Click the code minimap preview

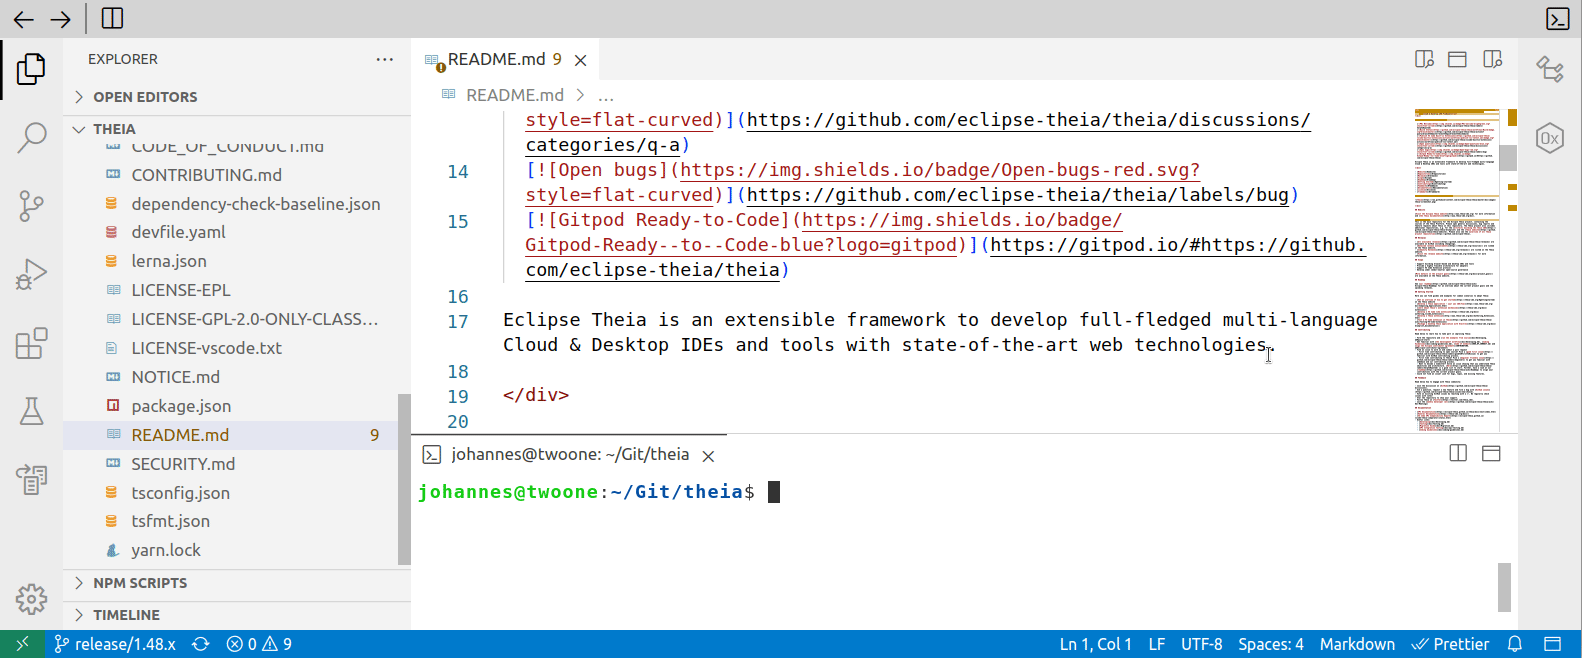coord(1456,270)
